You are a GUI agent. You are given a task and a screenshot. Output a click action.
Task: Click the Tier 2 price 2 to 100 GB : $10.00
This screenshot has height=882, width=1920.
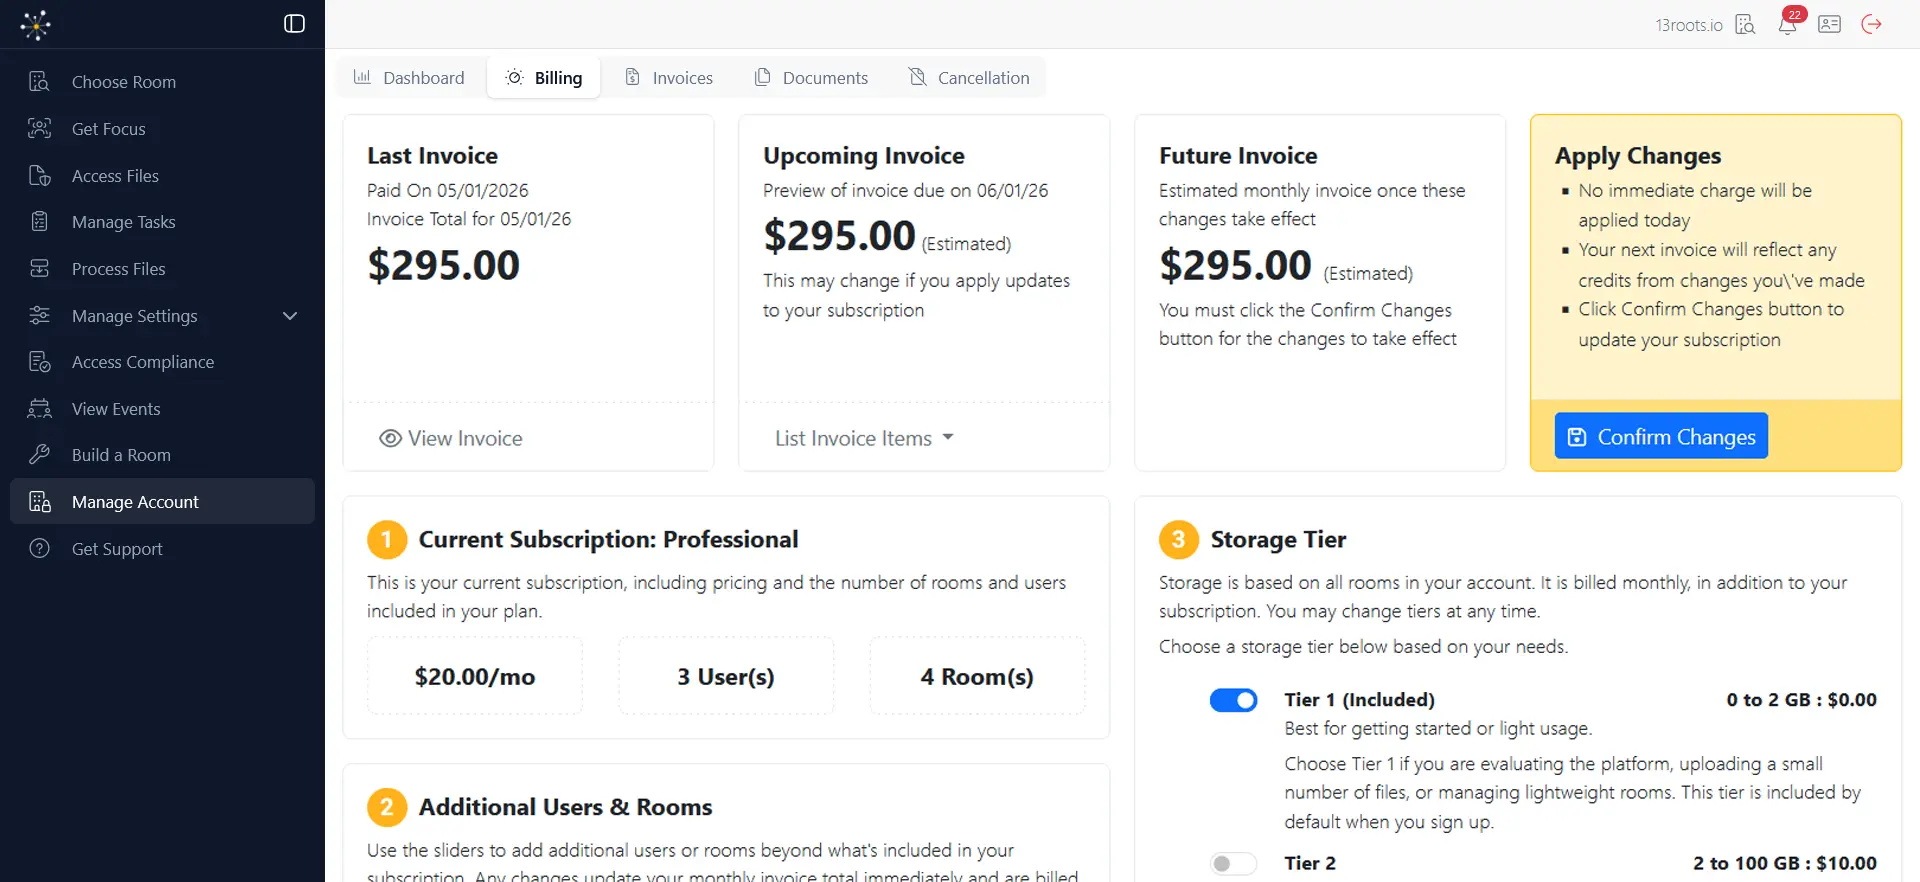coord(1784,863)
